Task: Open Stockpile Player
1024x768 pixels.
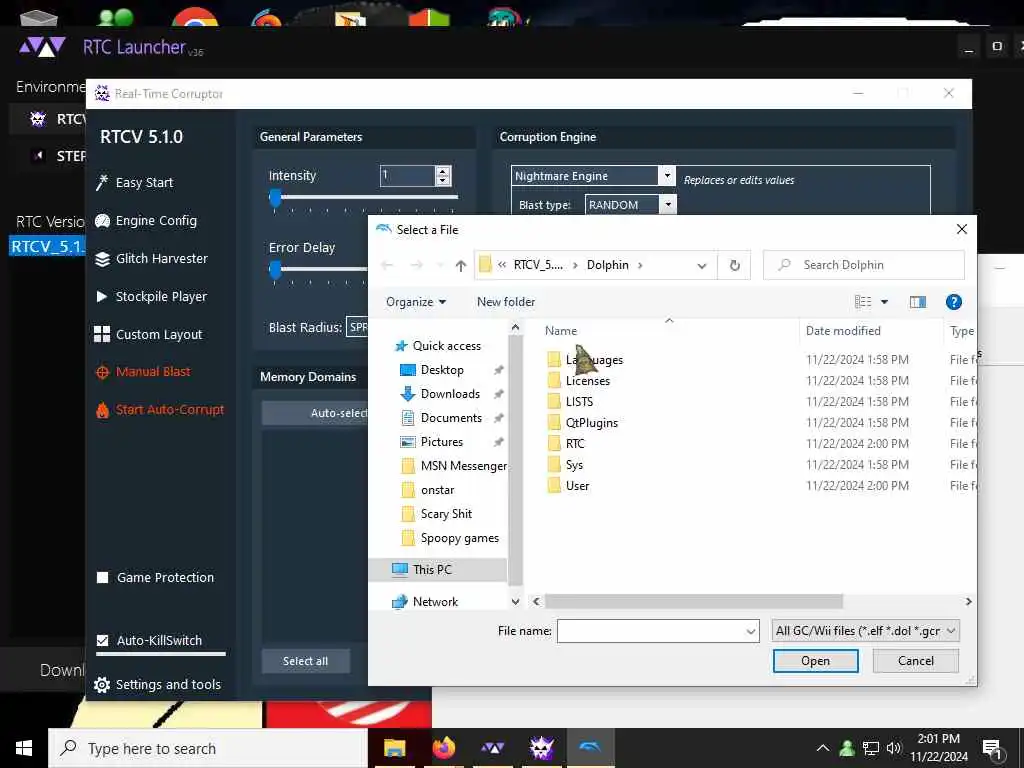Action: tap(161, 296)
